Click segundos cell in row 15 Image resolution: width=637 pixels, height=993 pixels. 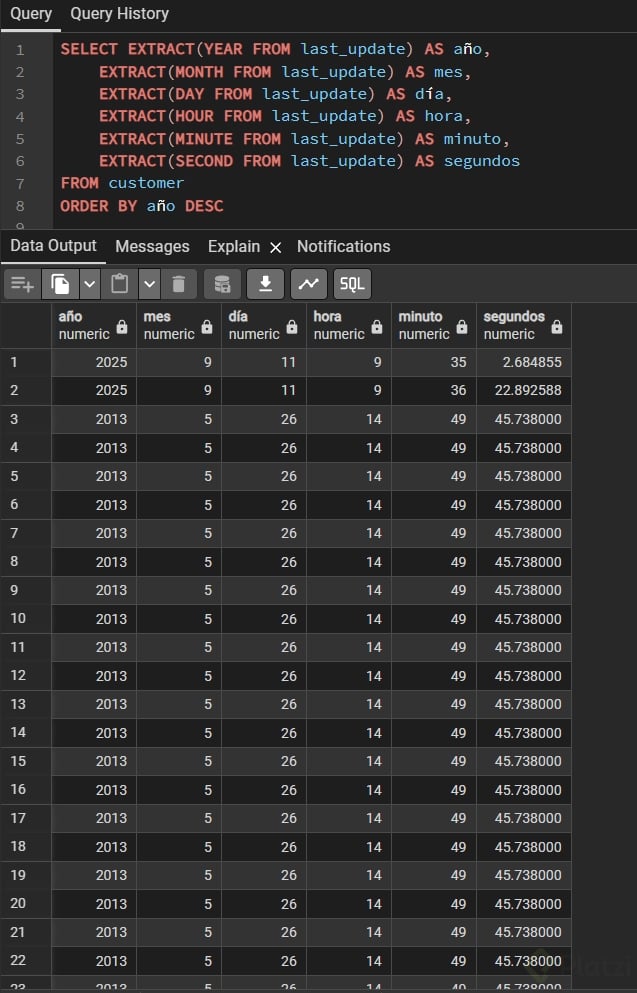coord(524,761)
